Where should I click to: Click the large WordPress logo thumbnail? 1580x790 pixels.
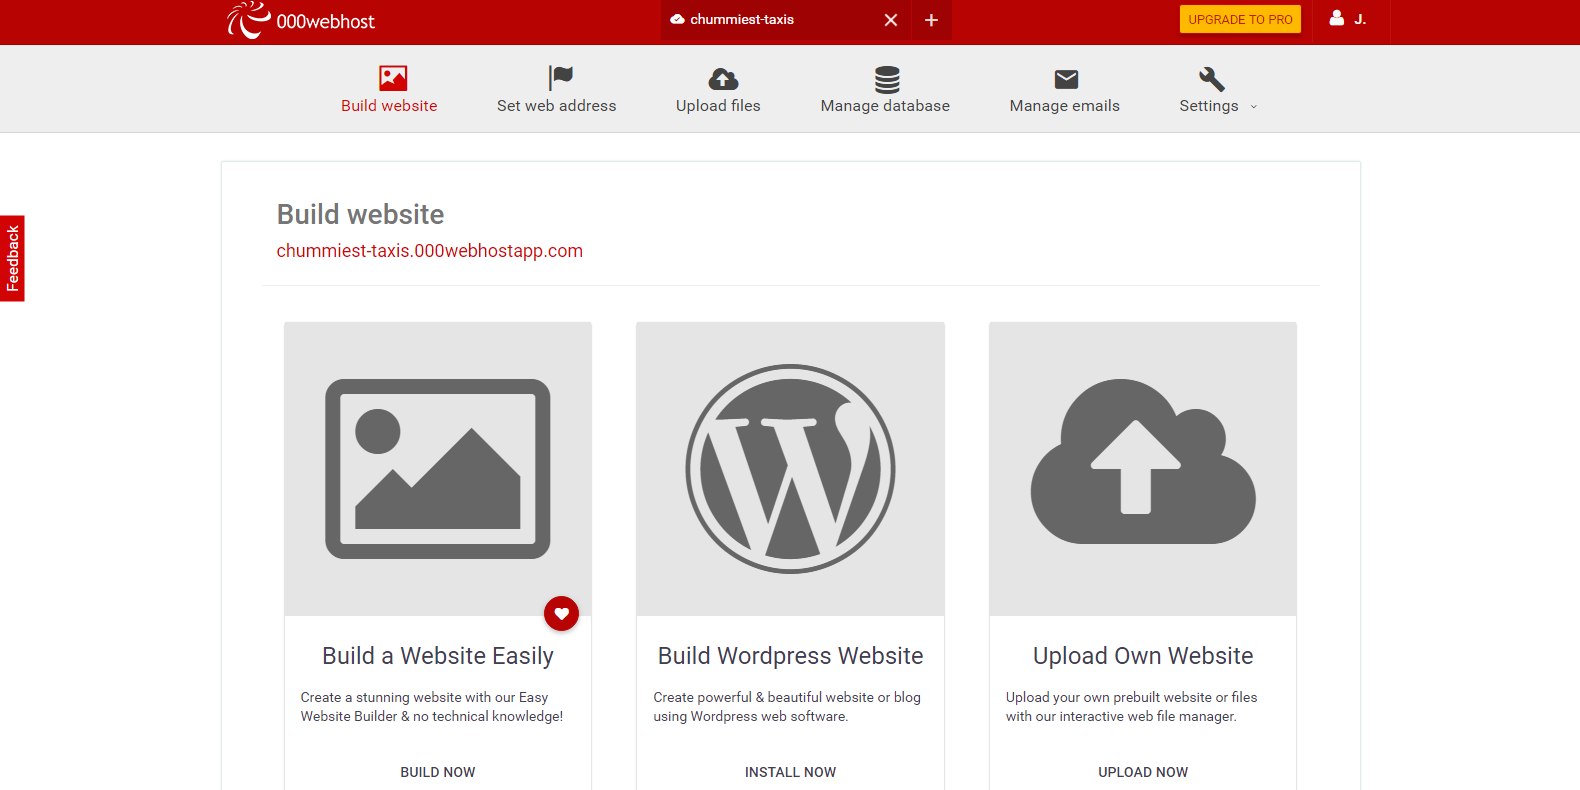click(x=790, y=468)
